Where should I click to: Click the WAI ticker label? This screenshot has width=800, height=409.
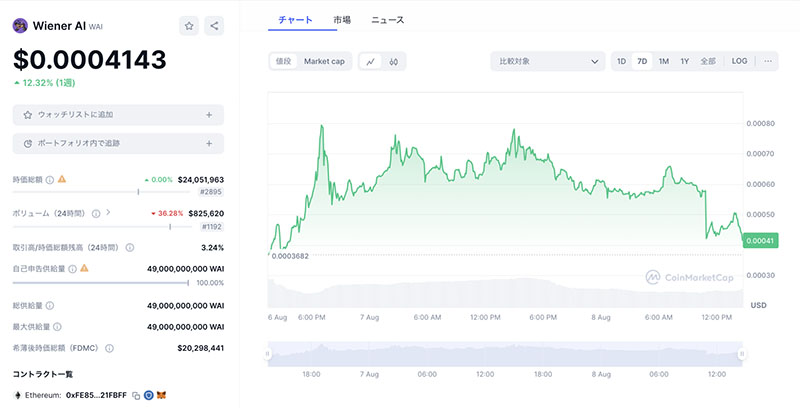96,27
